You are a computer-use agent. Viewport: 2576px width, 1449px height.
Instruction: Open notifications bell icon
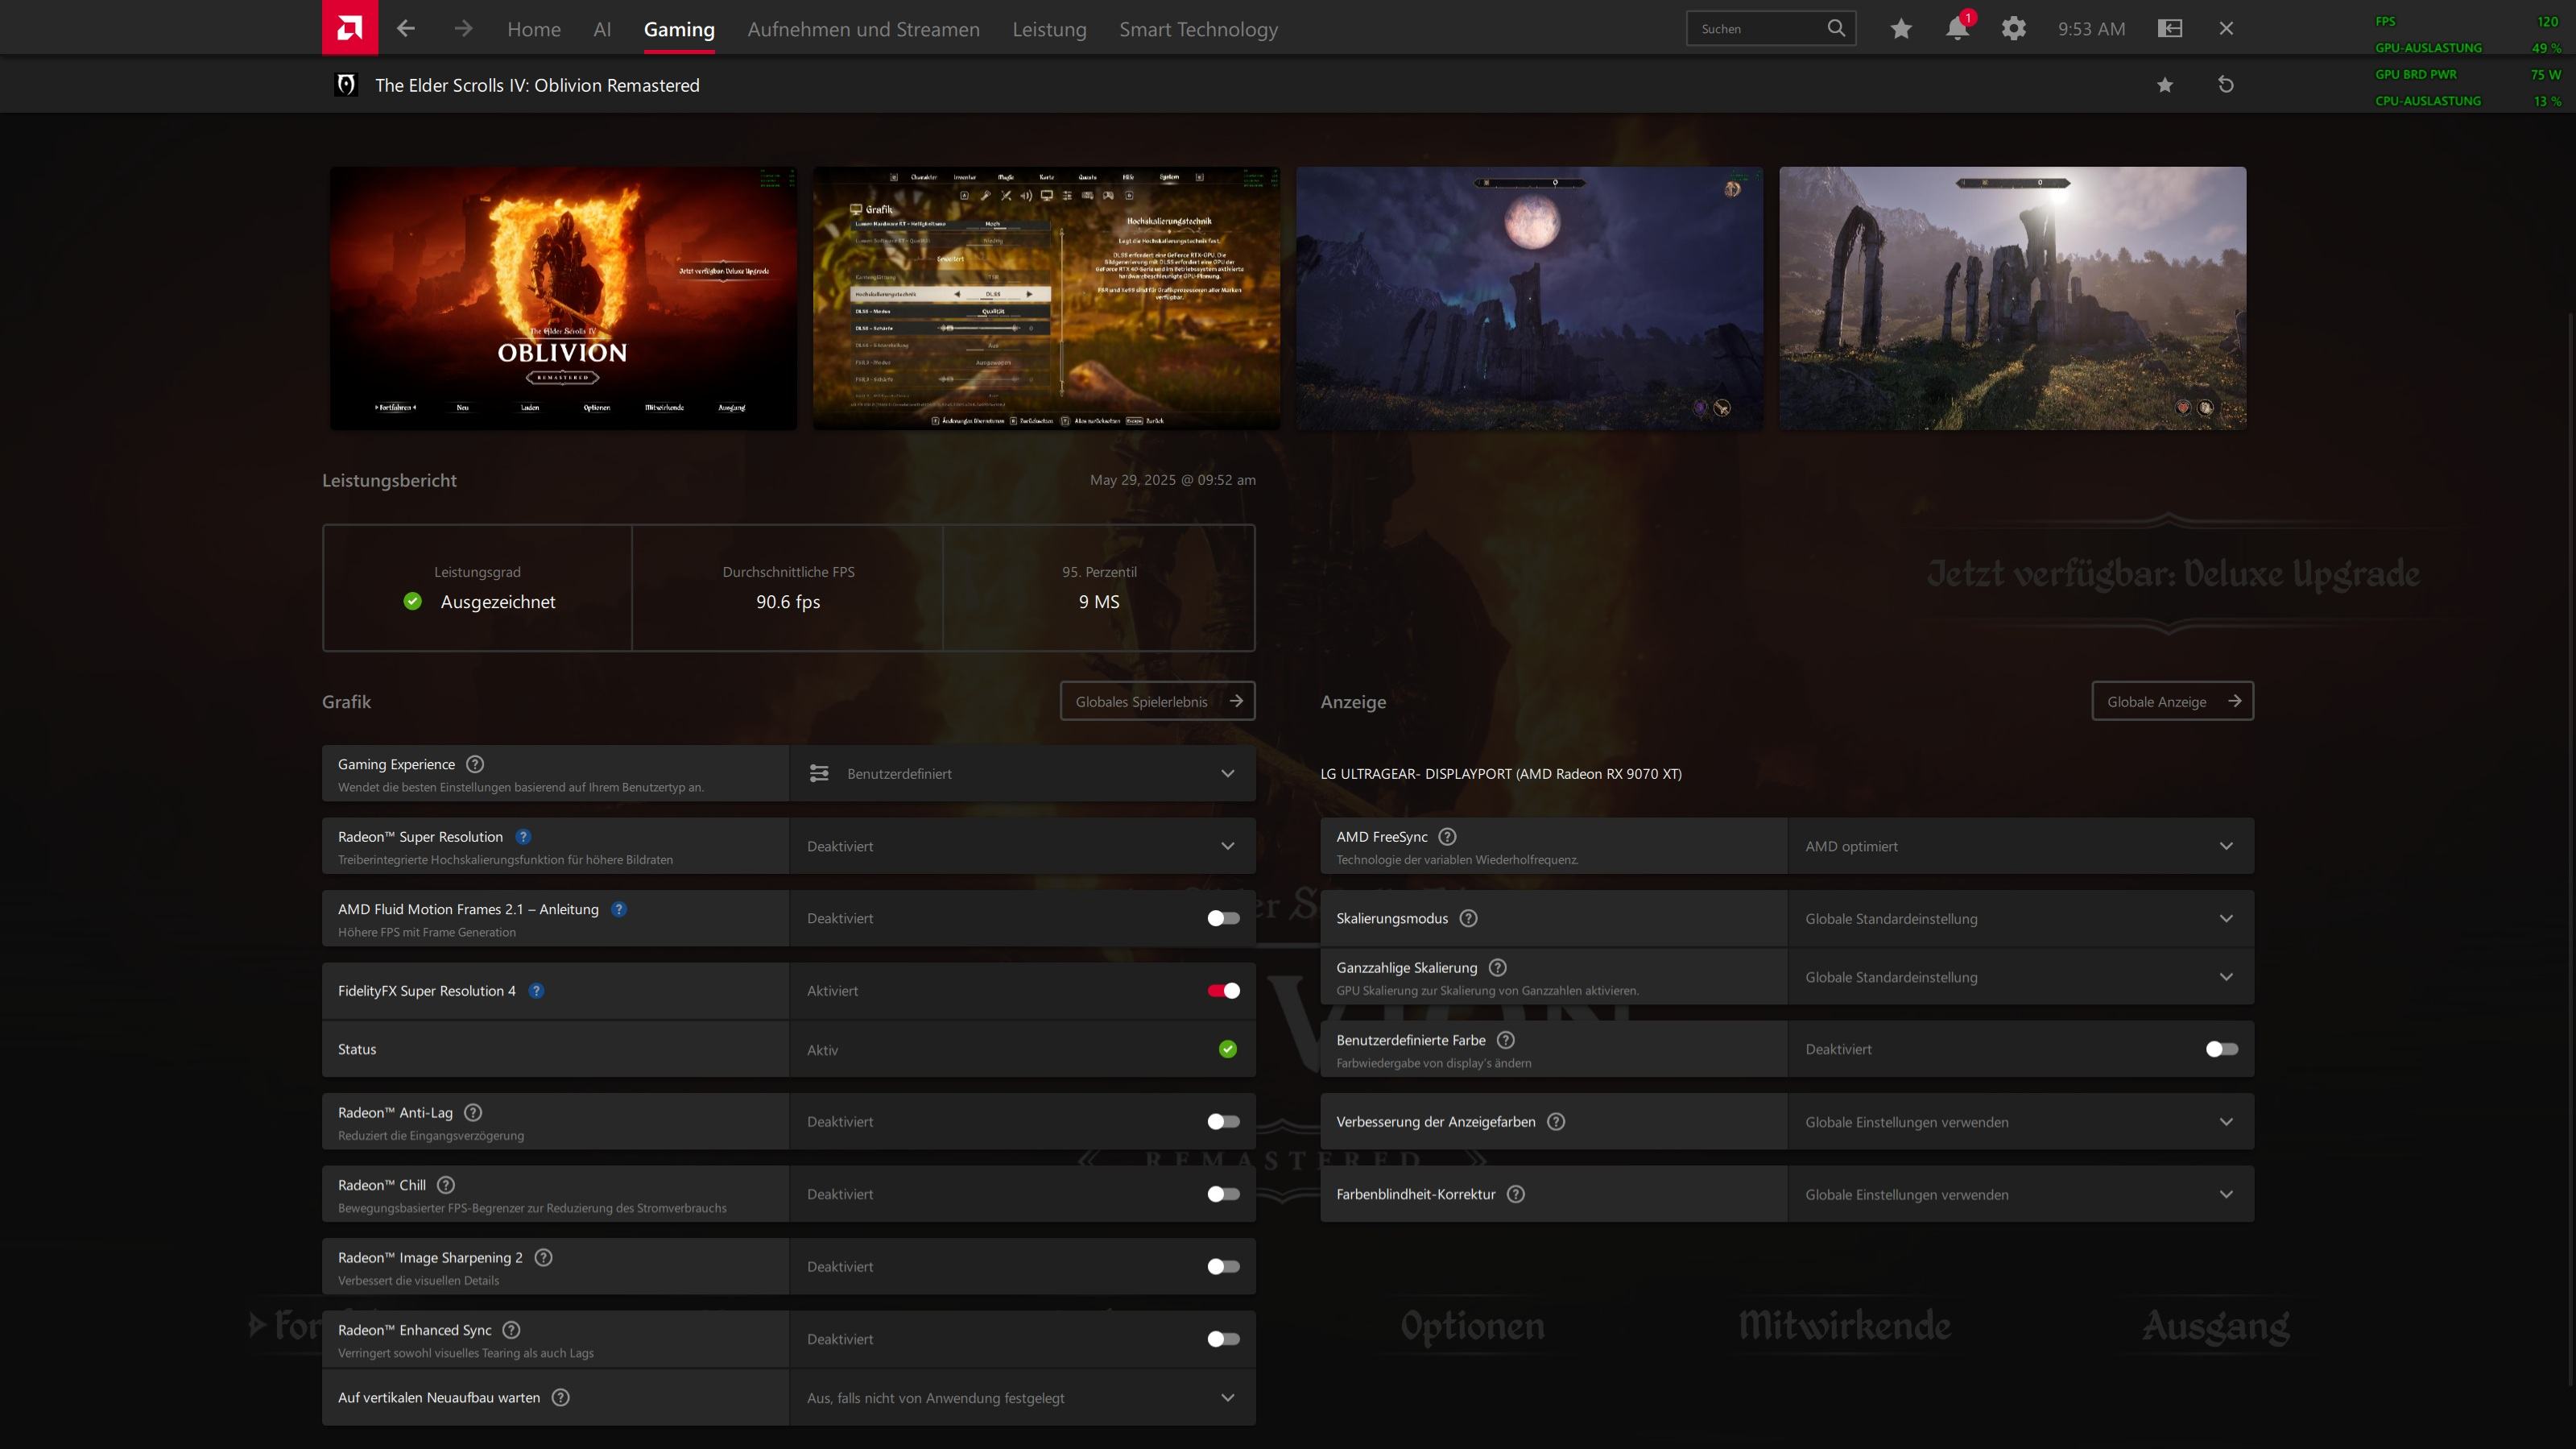(1957, 28)
